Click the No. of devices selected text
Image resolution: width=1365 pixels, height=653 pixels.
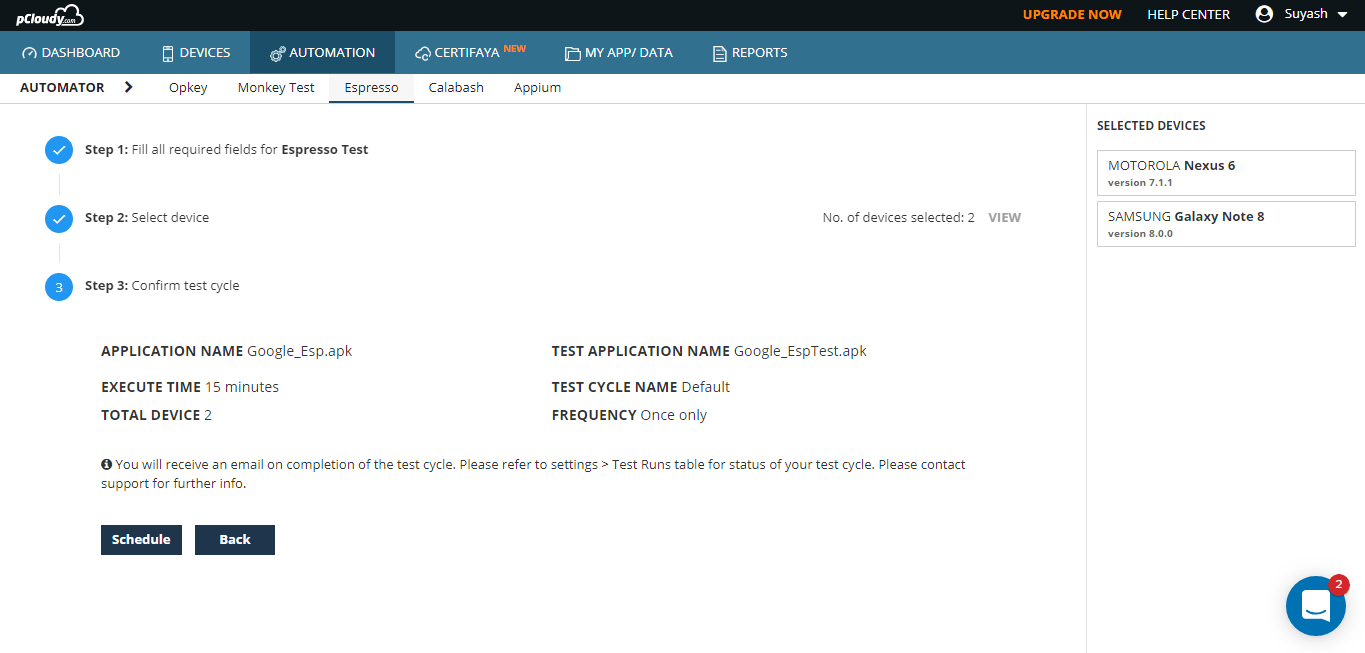click(x=899, y=218)
